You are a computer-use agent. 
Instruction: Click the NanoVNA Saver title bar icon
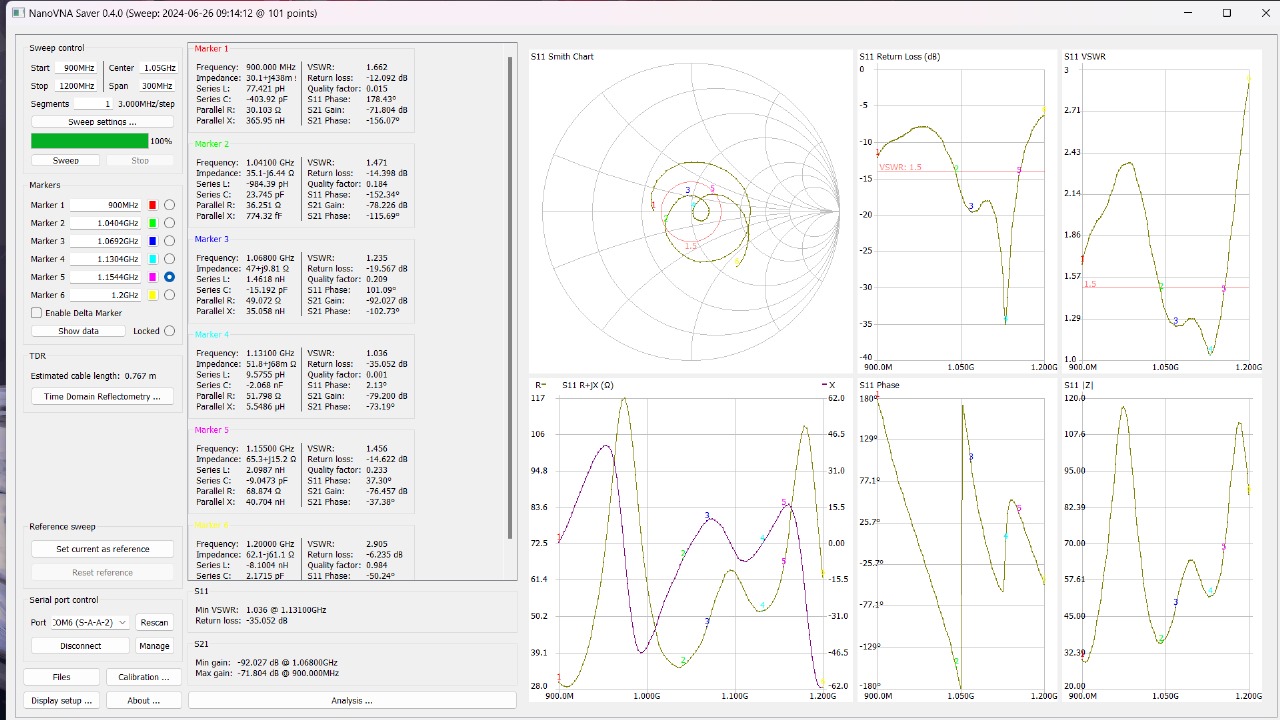coord(17,13)
